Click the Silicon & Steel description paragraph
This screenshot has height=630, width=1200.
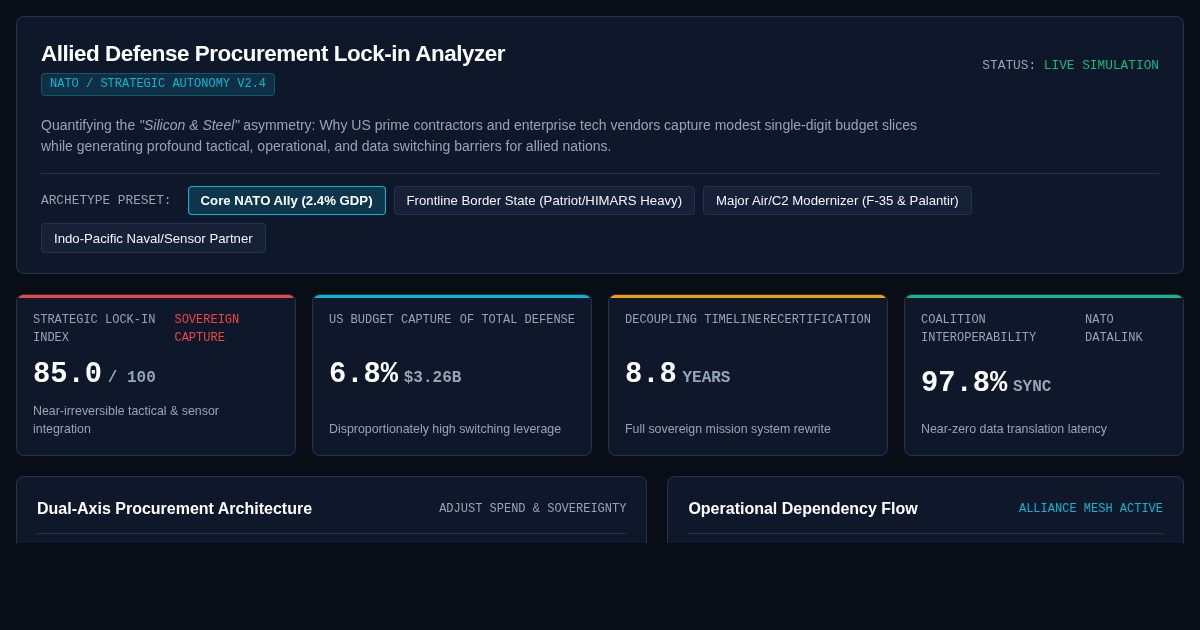click(479, 136)
